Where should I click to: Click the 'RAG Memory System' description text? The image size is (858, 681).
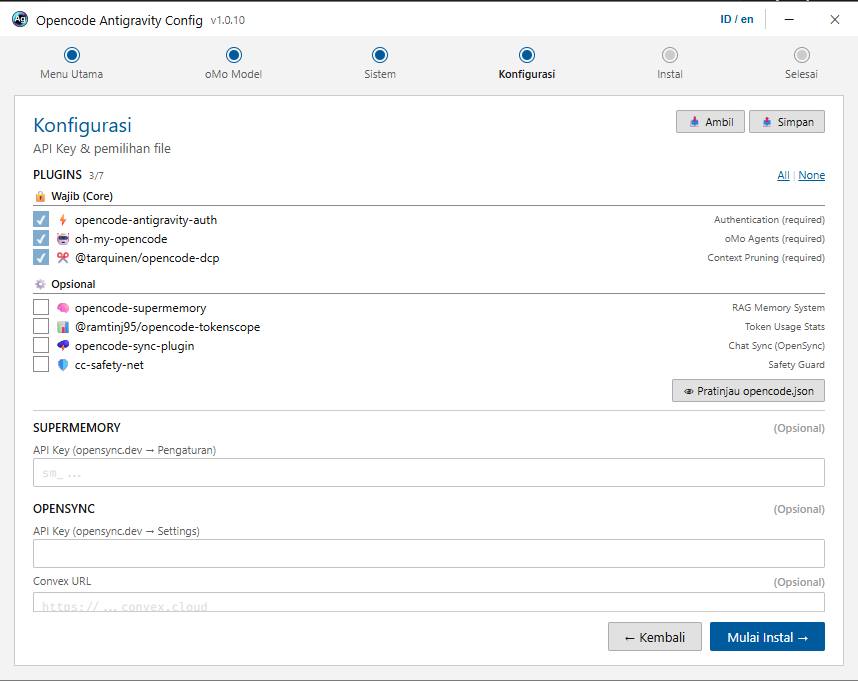[778, 308]
